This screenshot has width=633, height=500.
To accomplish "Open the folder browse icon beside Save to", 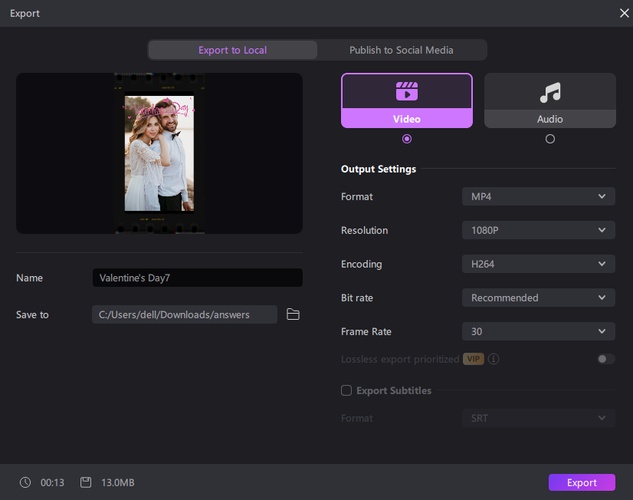I will (293, 314).
